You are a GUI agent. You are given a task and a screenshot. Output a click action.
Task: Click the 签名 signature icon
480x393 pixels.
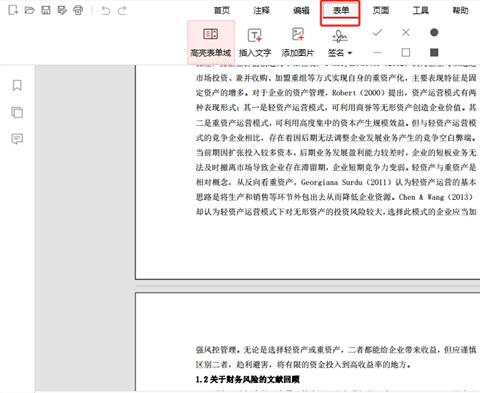(x=340, y=36)
